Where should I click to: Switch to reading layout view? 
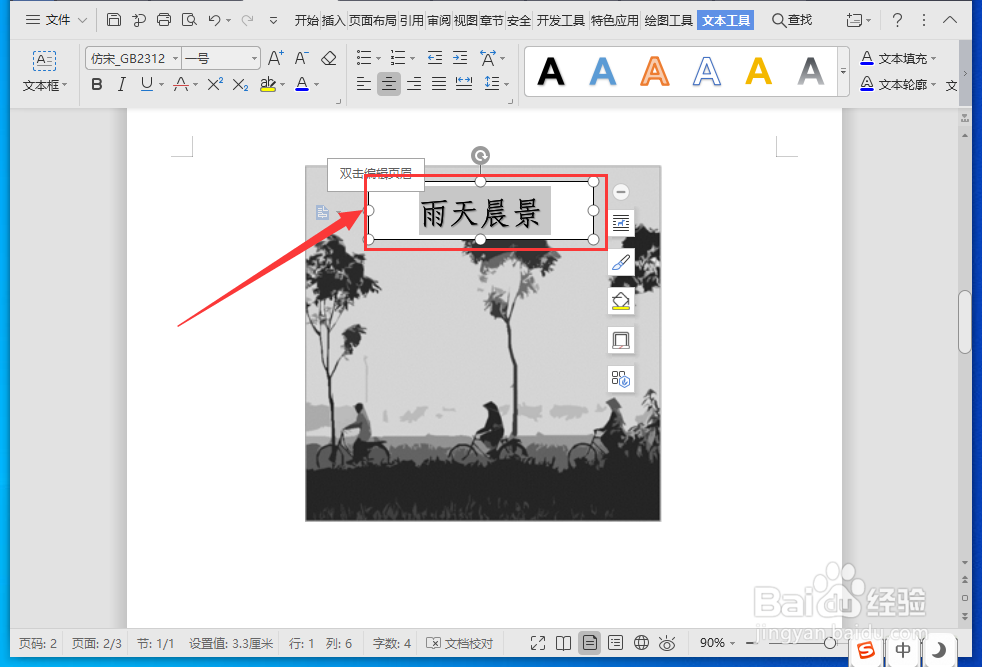click(x=564, y=643)
